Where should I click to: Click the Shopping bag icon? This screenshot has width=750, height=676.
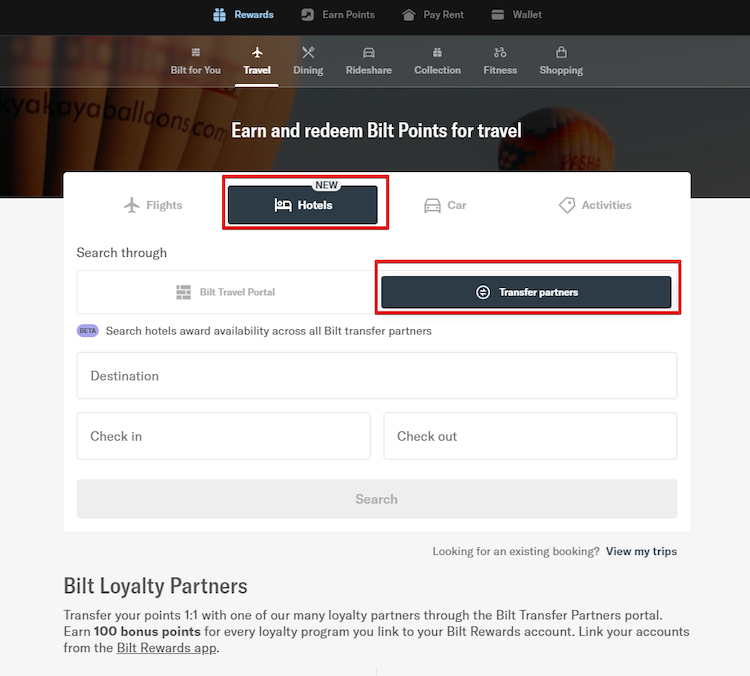562,52
